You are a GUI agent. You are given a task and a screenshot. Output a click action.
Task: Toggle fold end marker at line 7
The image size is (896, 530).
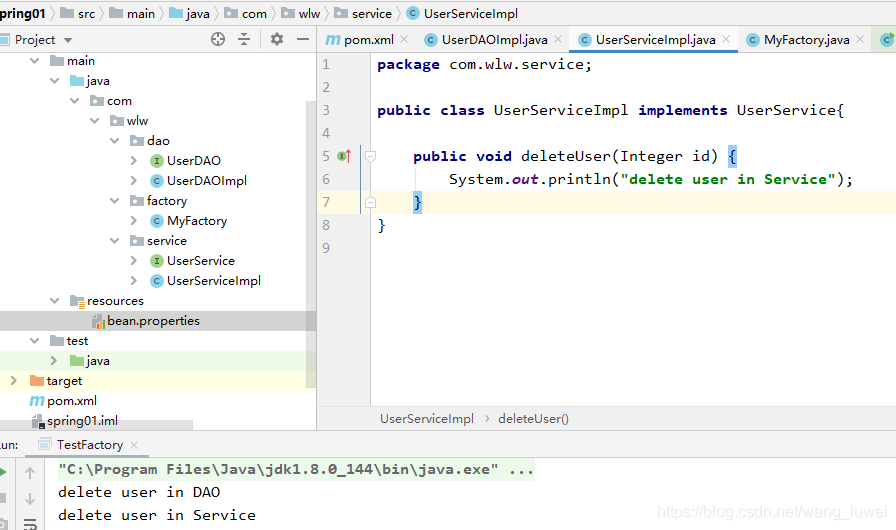pos(370,202)
